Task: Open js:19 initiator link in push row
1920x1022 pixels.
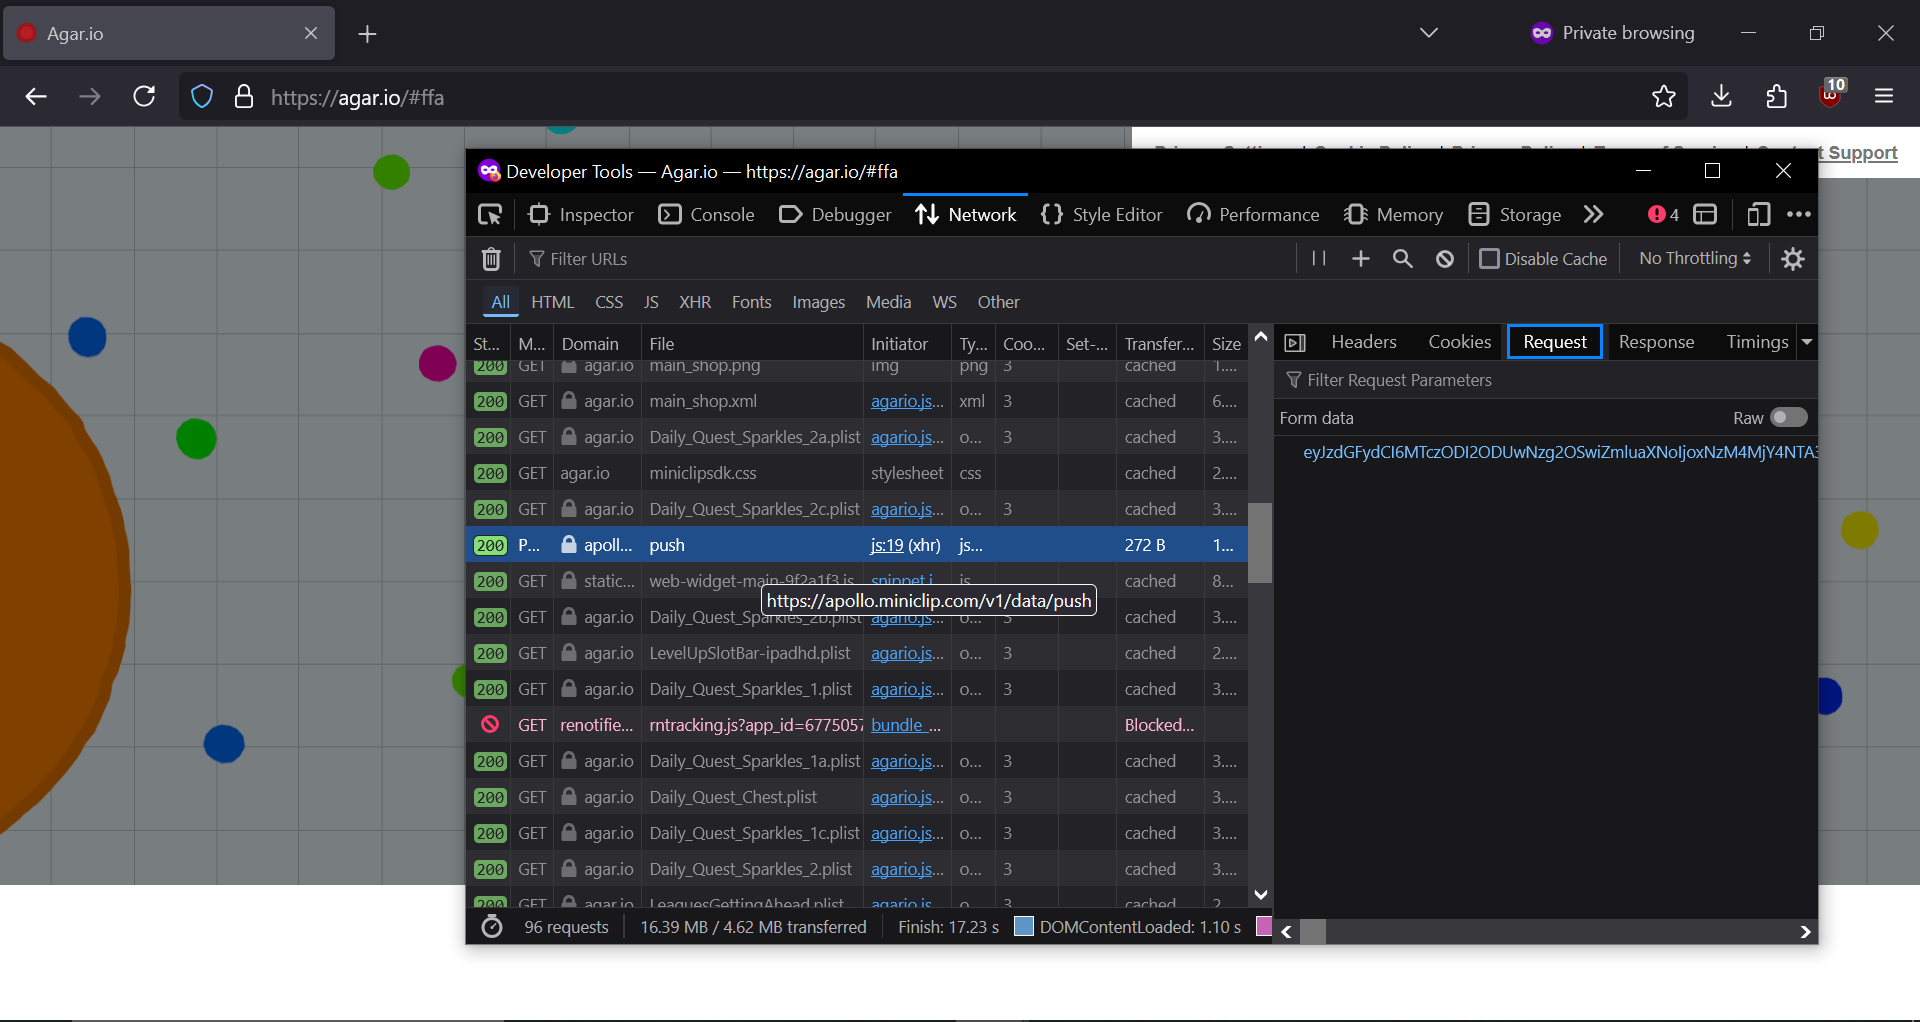Action: [x=887, y=545]
